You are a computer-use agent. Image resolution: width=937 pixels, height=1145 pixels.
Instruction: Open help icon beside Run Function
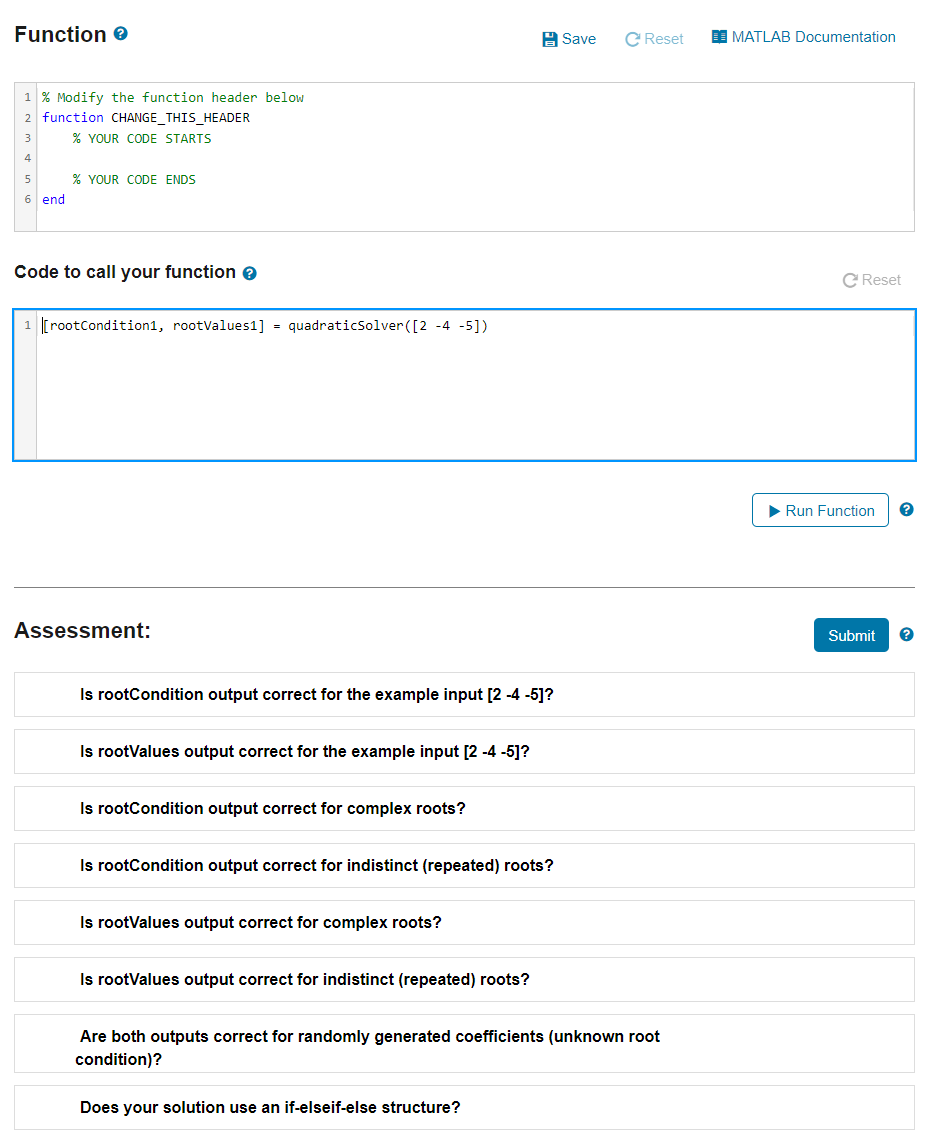[906, 510]
